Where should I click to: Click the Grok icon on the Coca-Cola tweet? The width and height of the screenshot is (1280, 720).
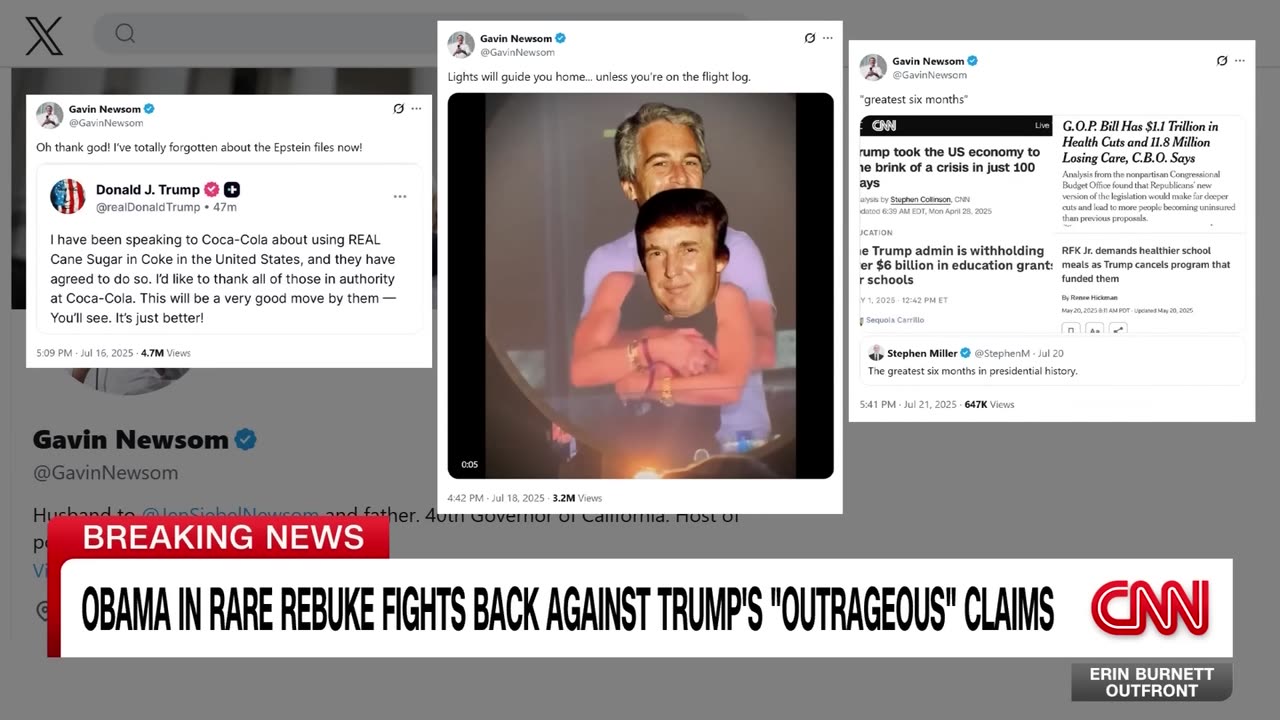(398, 108)
